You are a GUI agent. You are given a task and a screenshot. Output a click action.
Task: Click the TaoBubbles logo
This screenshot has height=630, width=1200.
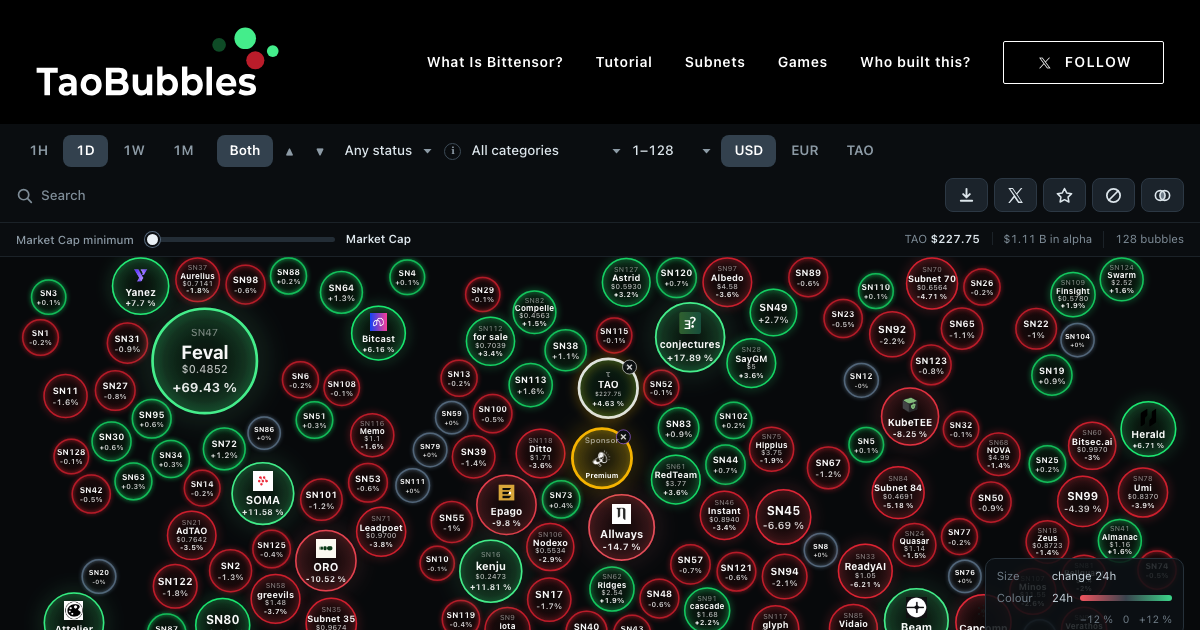pyautogui.click(x=157, y=63)
